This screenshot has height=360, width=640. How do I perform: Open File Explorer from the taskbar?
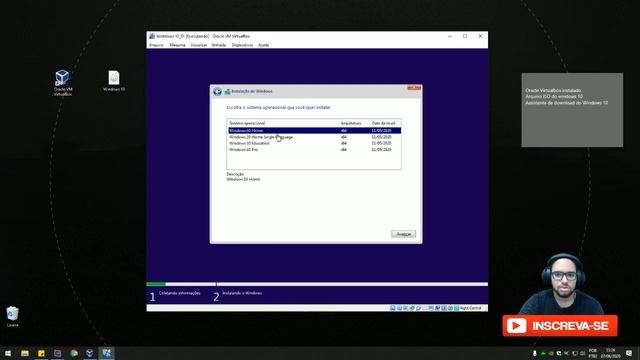tap(25, 353)
